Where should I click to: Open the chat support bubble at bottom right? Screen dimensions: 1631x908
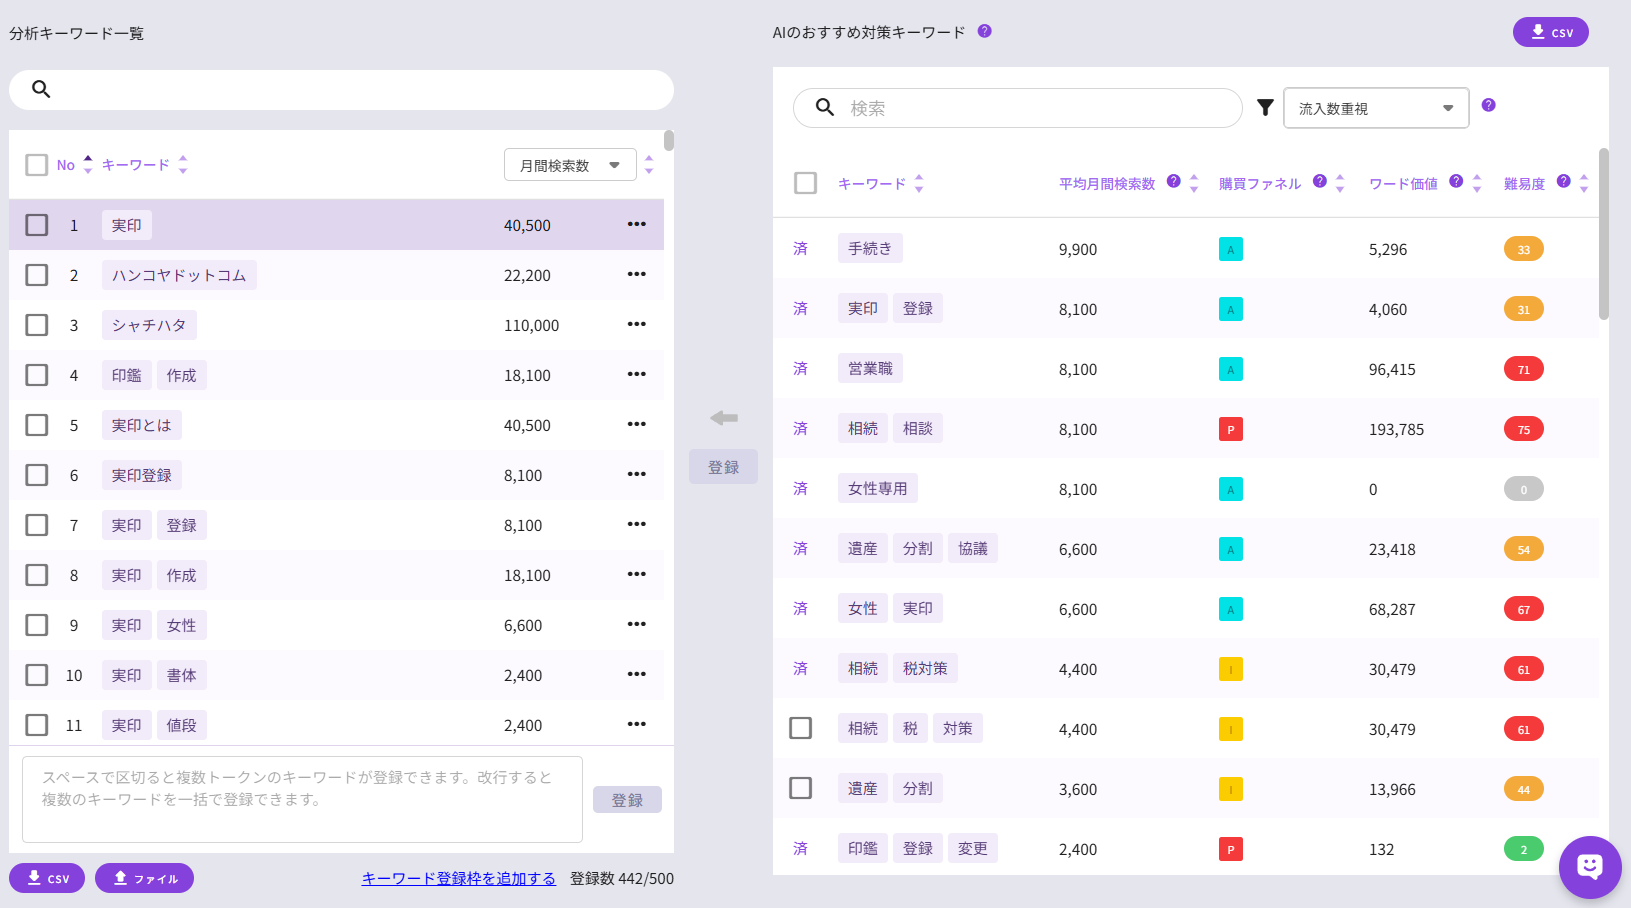(x=1589, y=868)
